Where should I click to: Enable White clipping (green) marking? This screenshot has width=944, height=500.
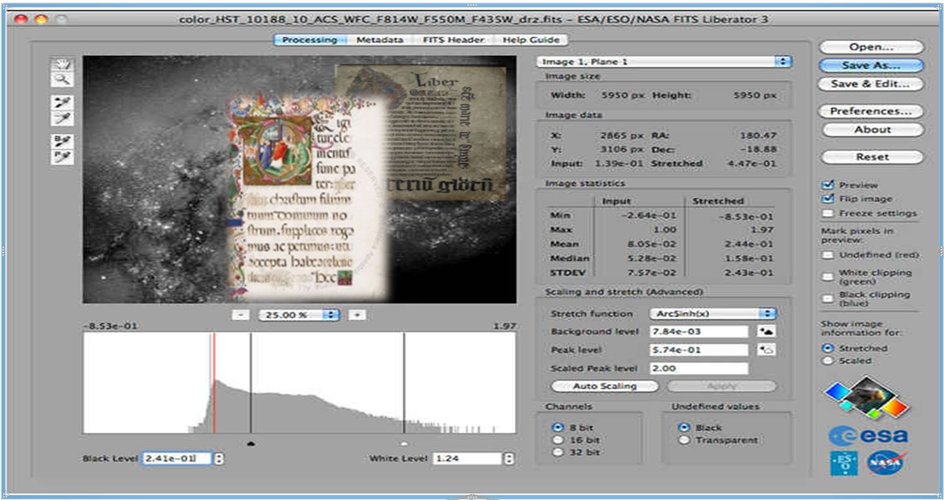coord(828,277)
